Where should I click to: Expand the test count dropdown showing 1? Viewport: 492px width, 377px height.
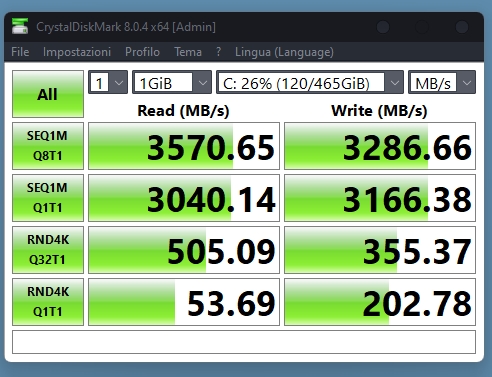108,82
